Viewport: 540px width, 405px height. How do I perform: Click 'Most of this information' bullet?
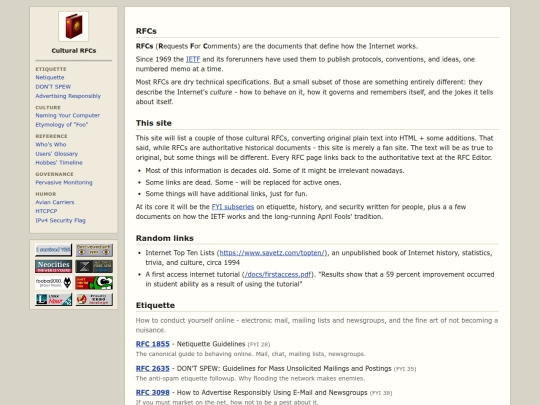point(275,171)
